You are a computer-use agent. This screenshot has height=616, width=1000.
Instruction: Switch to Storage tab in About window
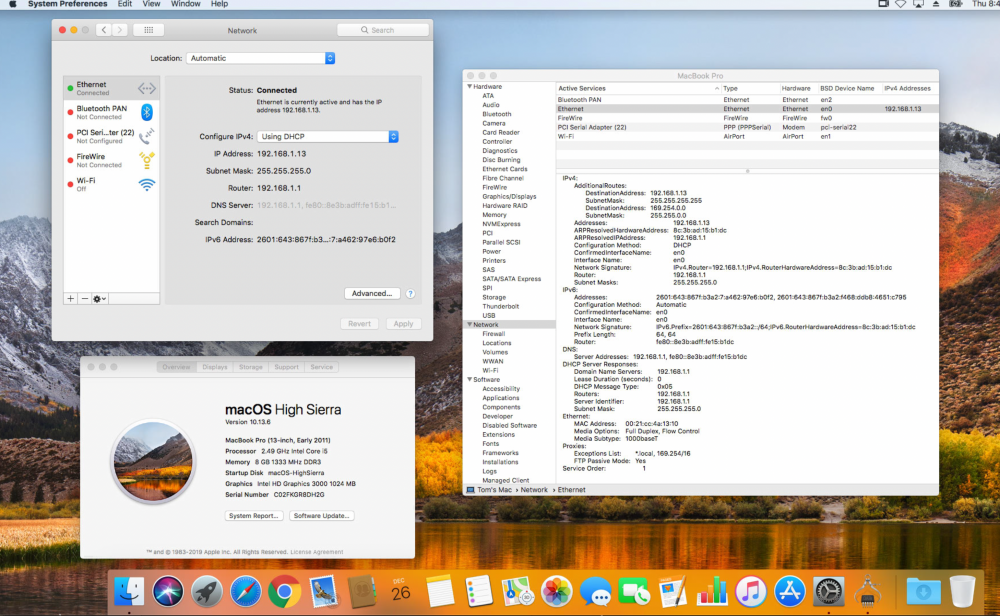[x=251, y=367]
